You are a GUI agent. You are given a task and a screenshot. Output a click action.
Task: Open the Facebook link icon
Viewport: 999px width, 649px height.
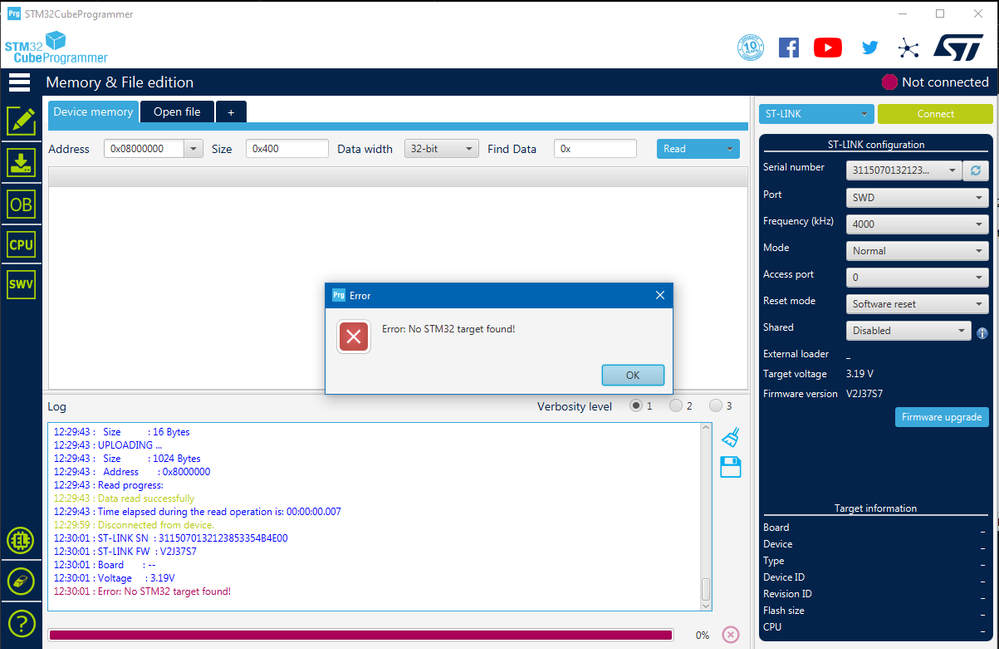789,48
